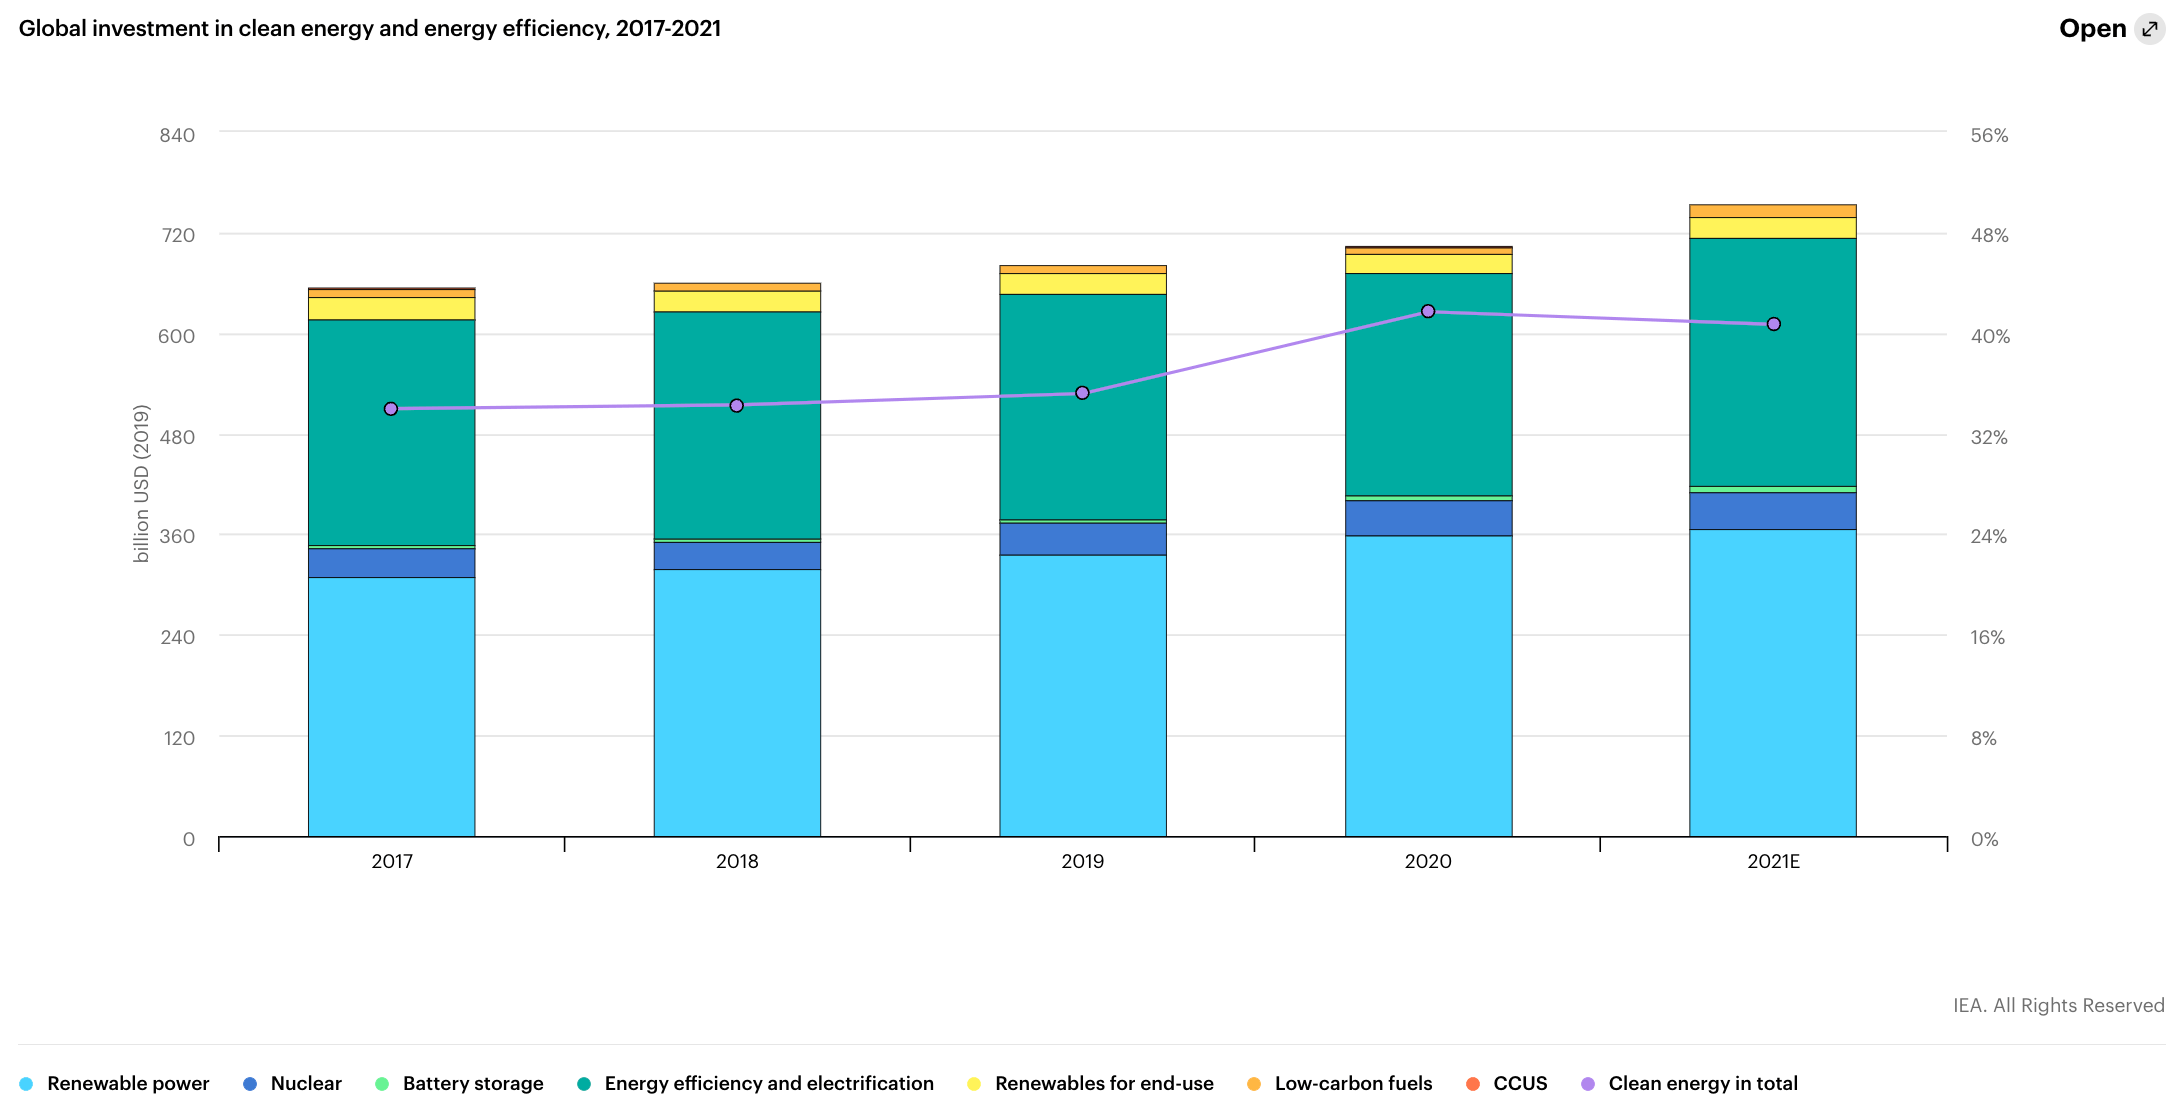This screenshot has width=2176, height=1120.
Task: Toggle the Battery storage legend item
Action: point(459,1083)
